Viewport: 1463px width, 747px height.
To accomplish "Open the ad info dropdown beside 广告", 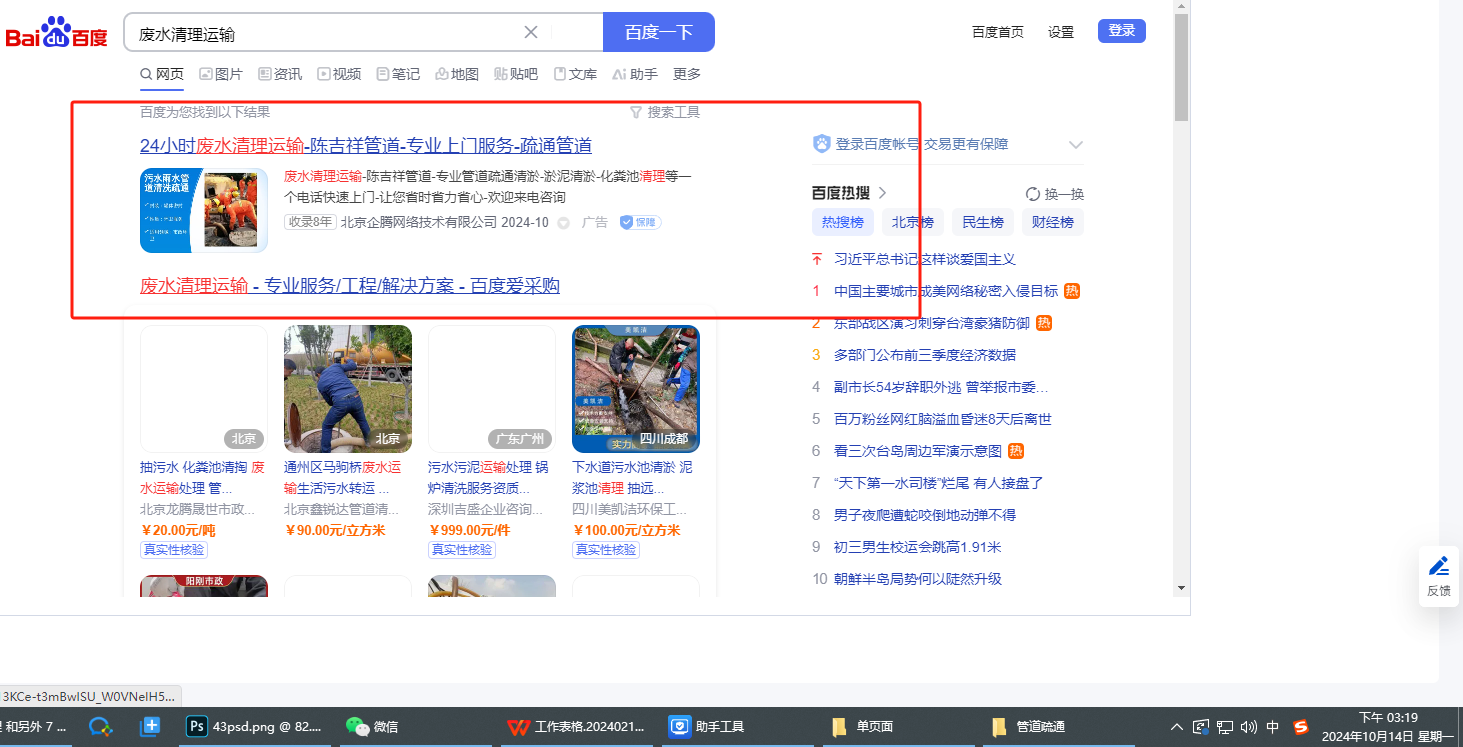I will (563, 222).
